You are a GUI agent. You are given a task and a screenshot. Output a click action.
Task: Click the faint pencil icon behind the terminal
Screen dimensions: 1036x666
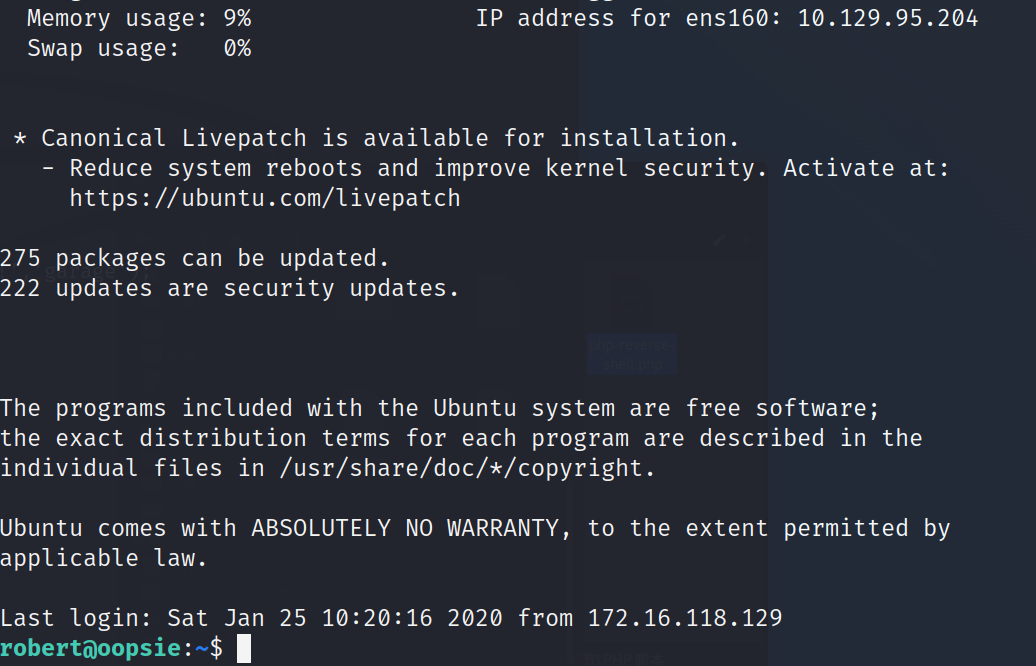719,239
